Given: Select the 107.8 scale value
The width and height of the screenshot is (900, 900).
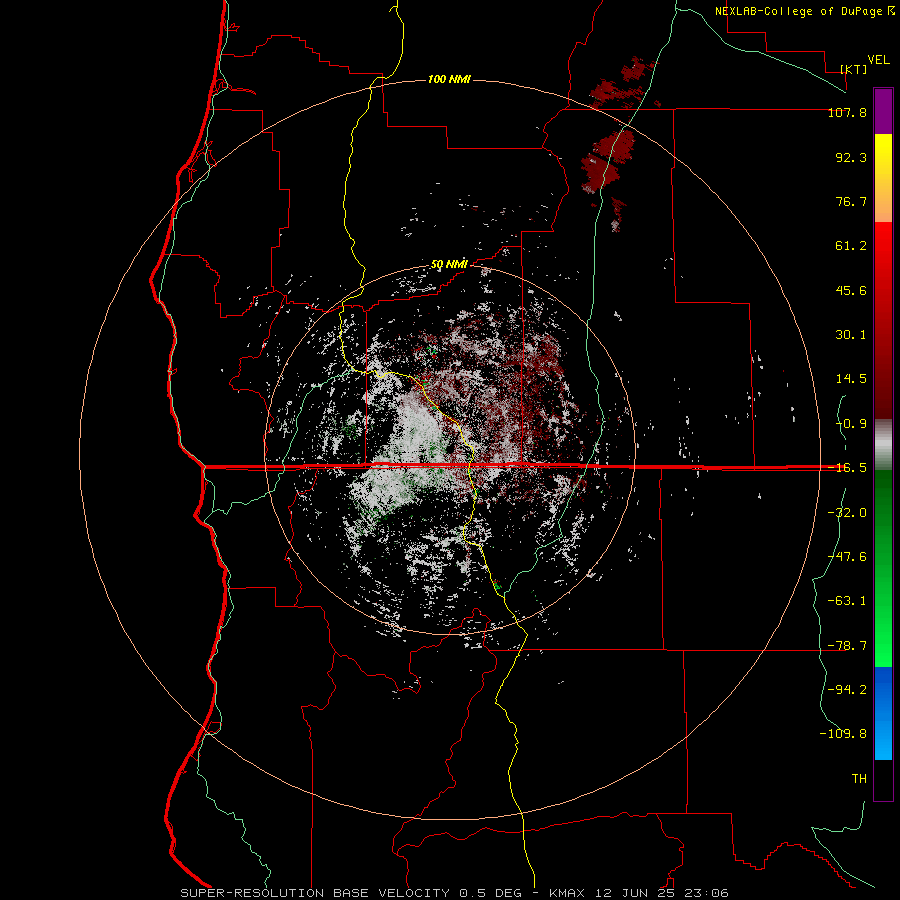Looking at the screenshot, I should coord(847,113).
